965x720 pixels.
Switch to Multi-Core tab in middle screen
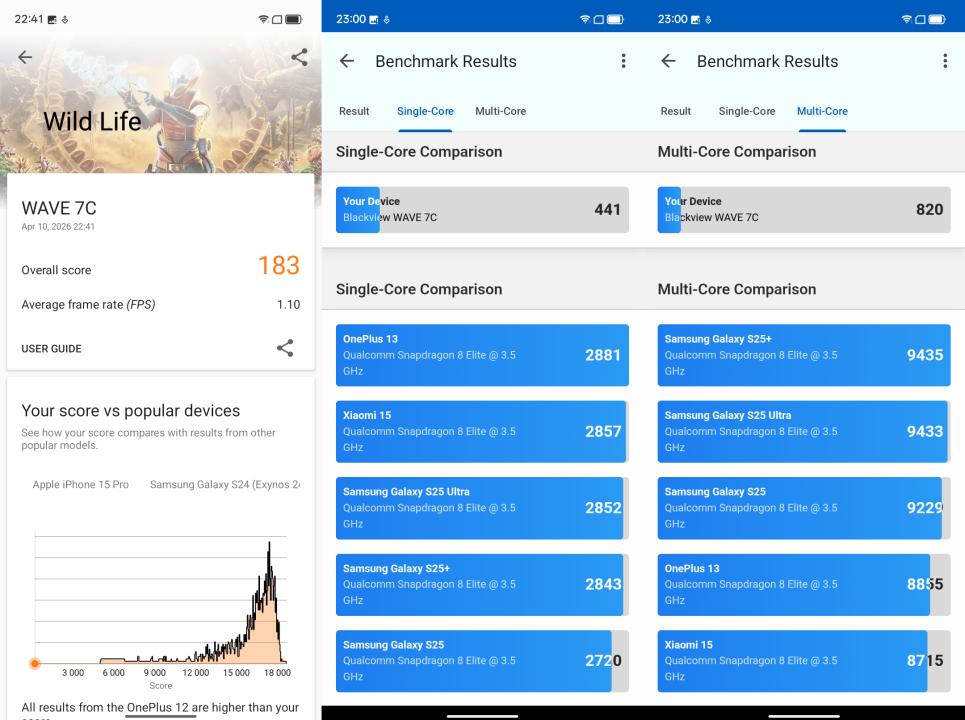pos(500,111)
